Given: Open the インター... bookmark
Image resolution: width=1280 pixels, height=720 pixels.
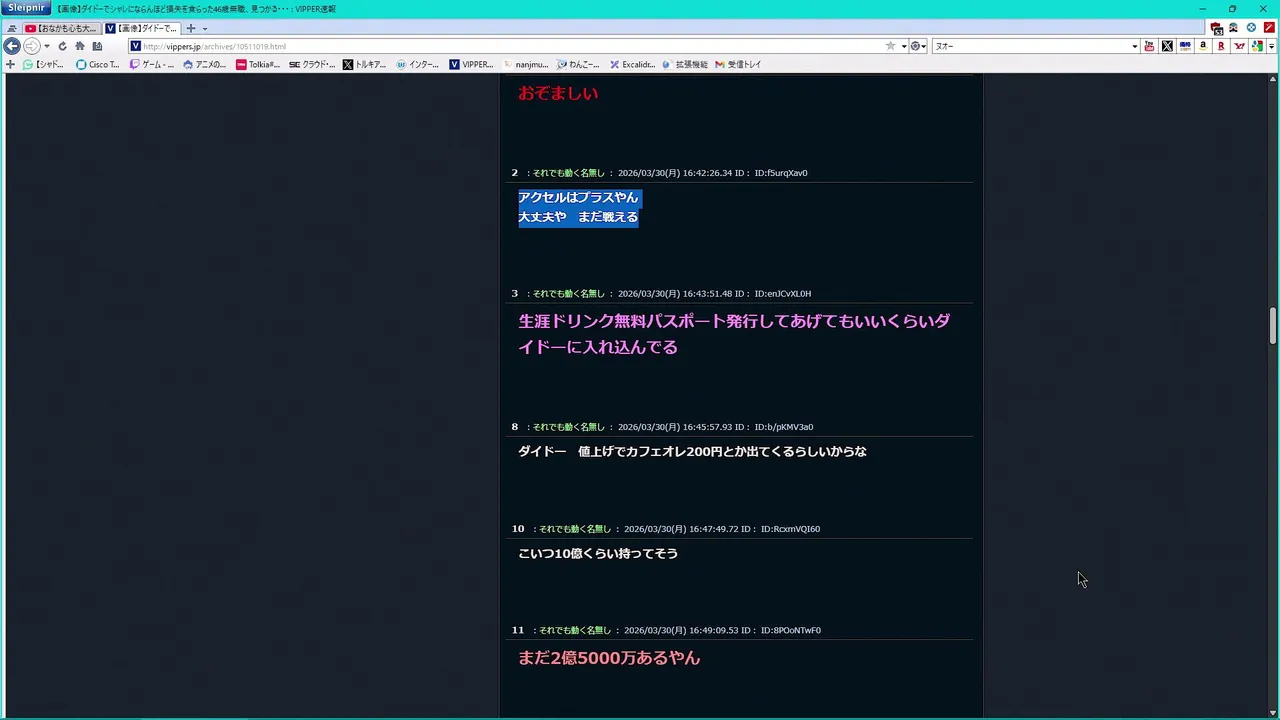Looking at the screenshot, I should [418, 64].
